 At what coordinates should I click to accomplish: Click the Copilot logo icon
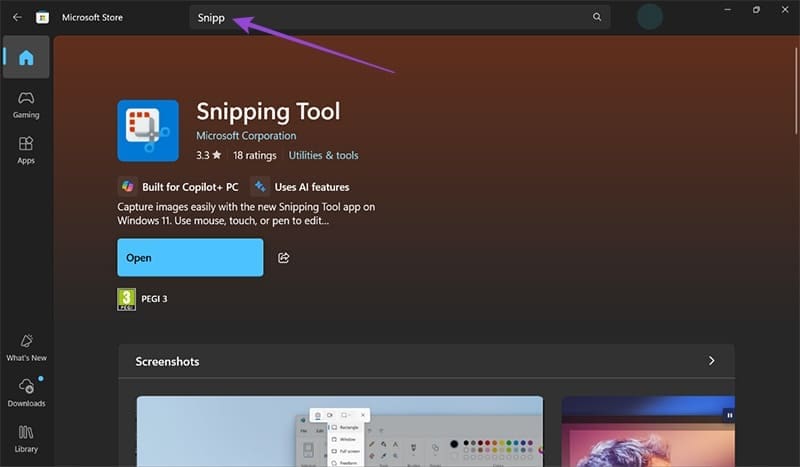click(128, 187)
